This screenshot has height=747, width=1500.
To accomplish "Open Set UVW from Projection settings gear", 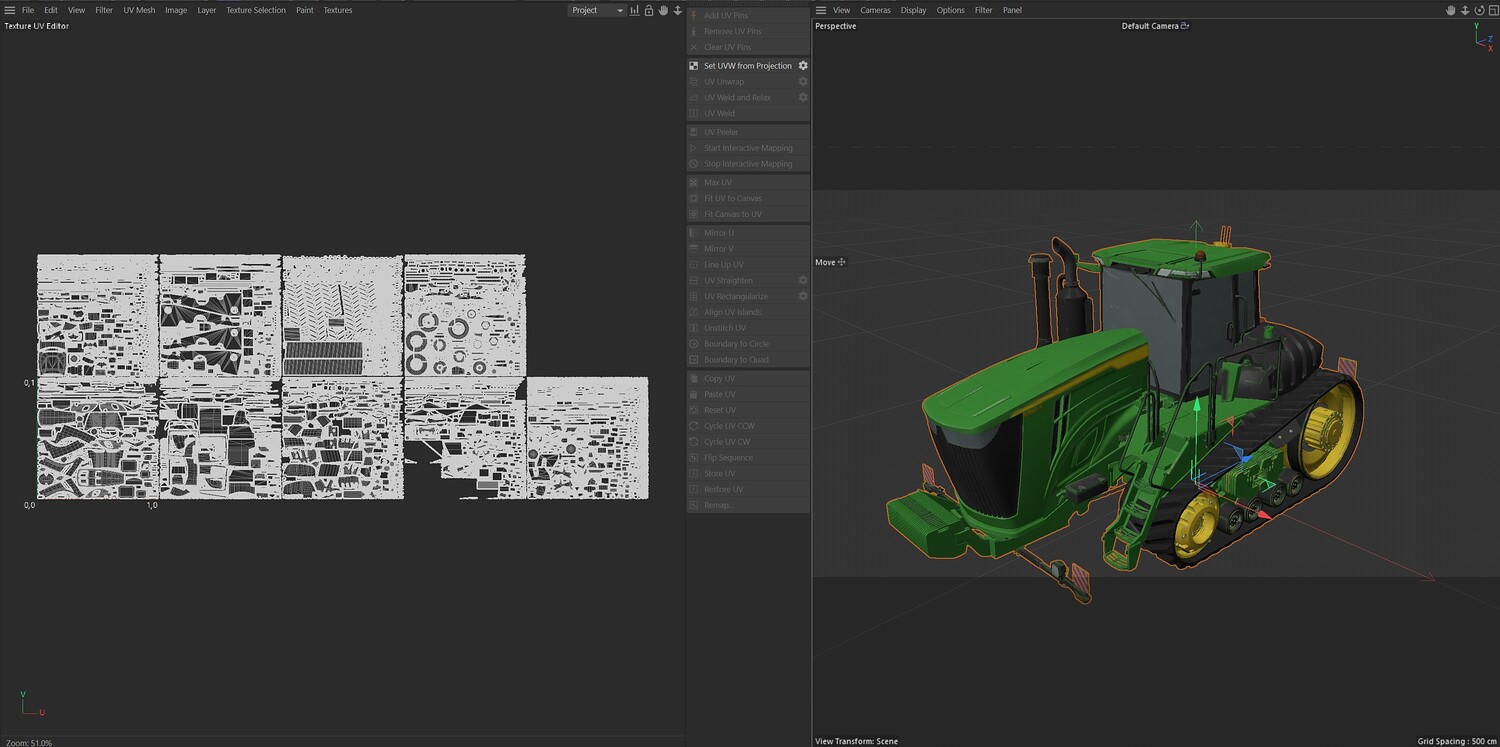I will click(x=802, y=66).
